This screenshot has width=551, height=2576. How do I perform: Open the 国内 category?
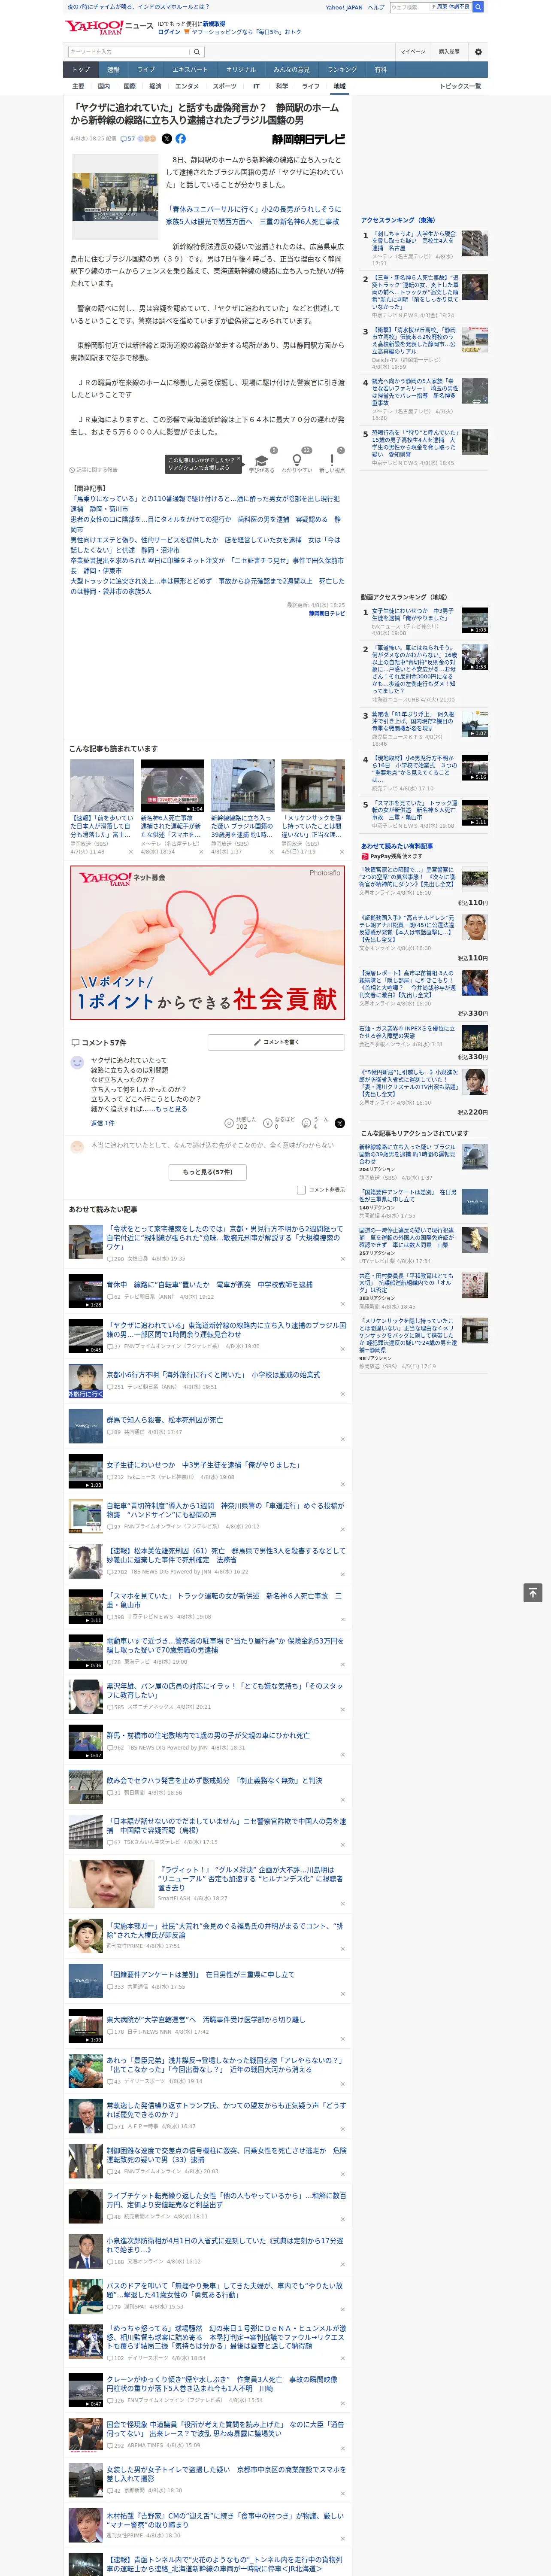pyautogui.click(x=104, y=86)
